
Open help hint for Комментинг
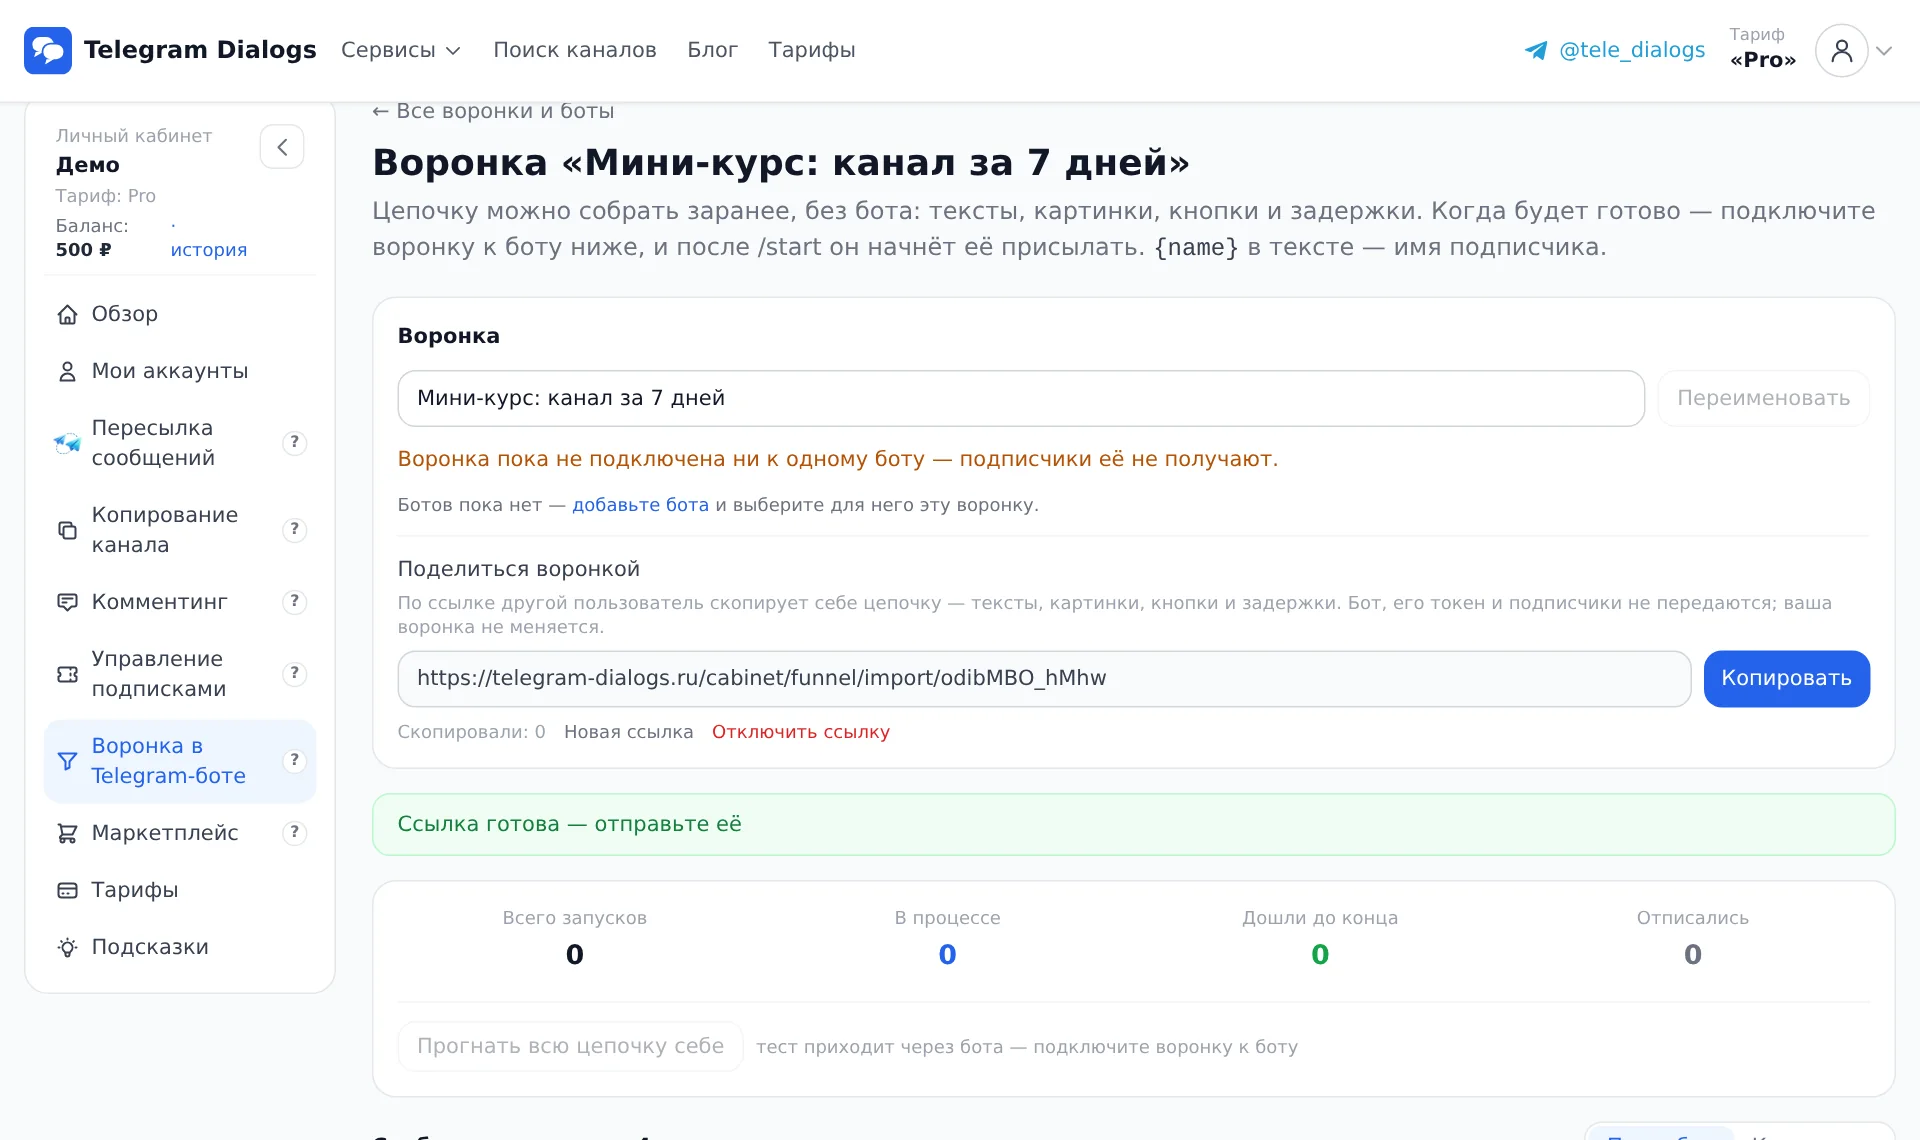pyautogui.click(x=294, y=601)
